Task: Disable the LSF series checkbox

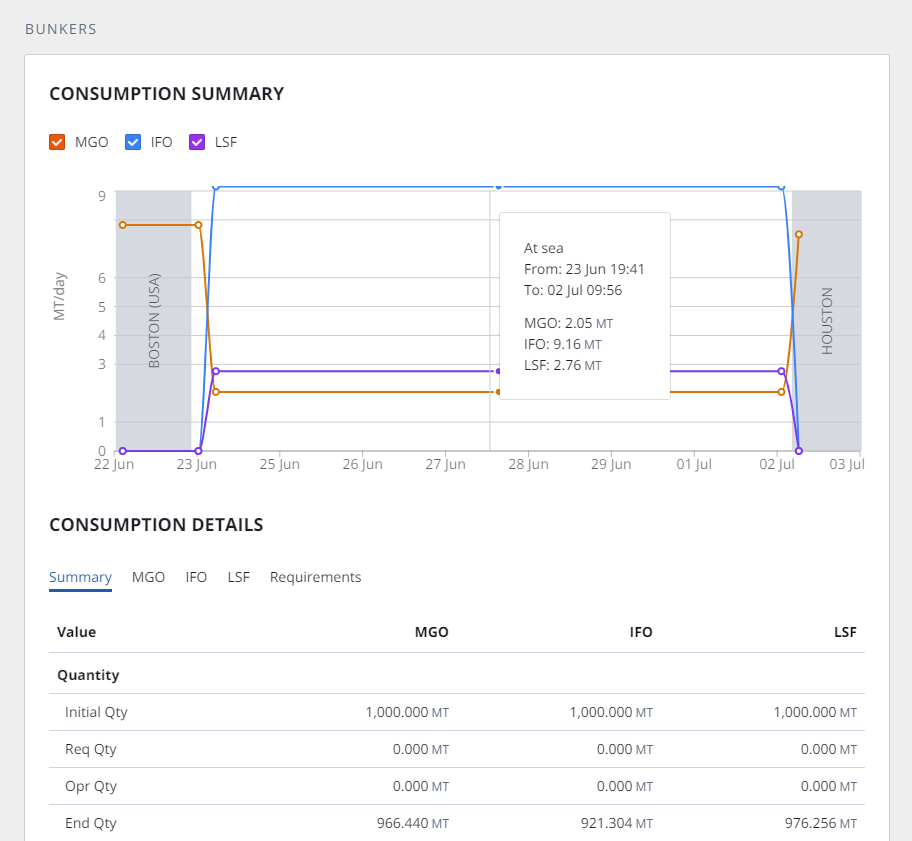Action: coord(197,142)
